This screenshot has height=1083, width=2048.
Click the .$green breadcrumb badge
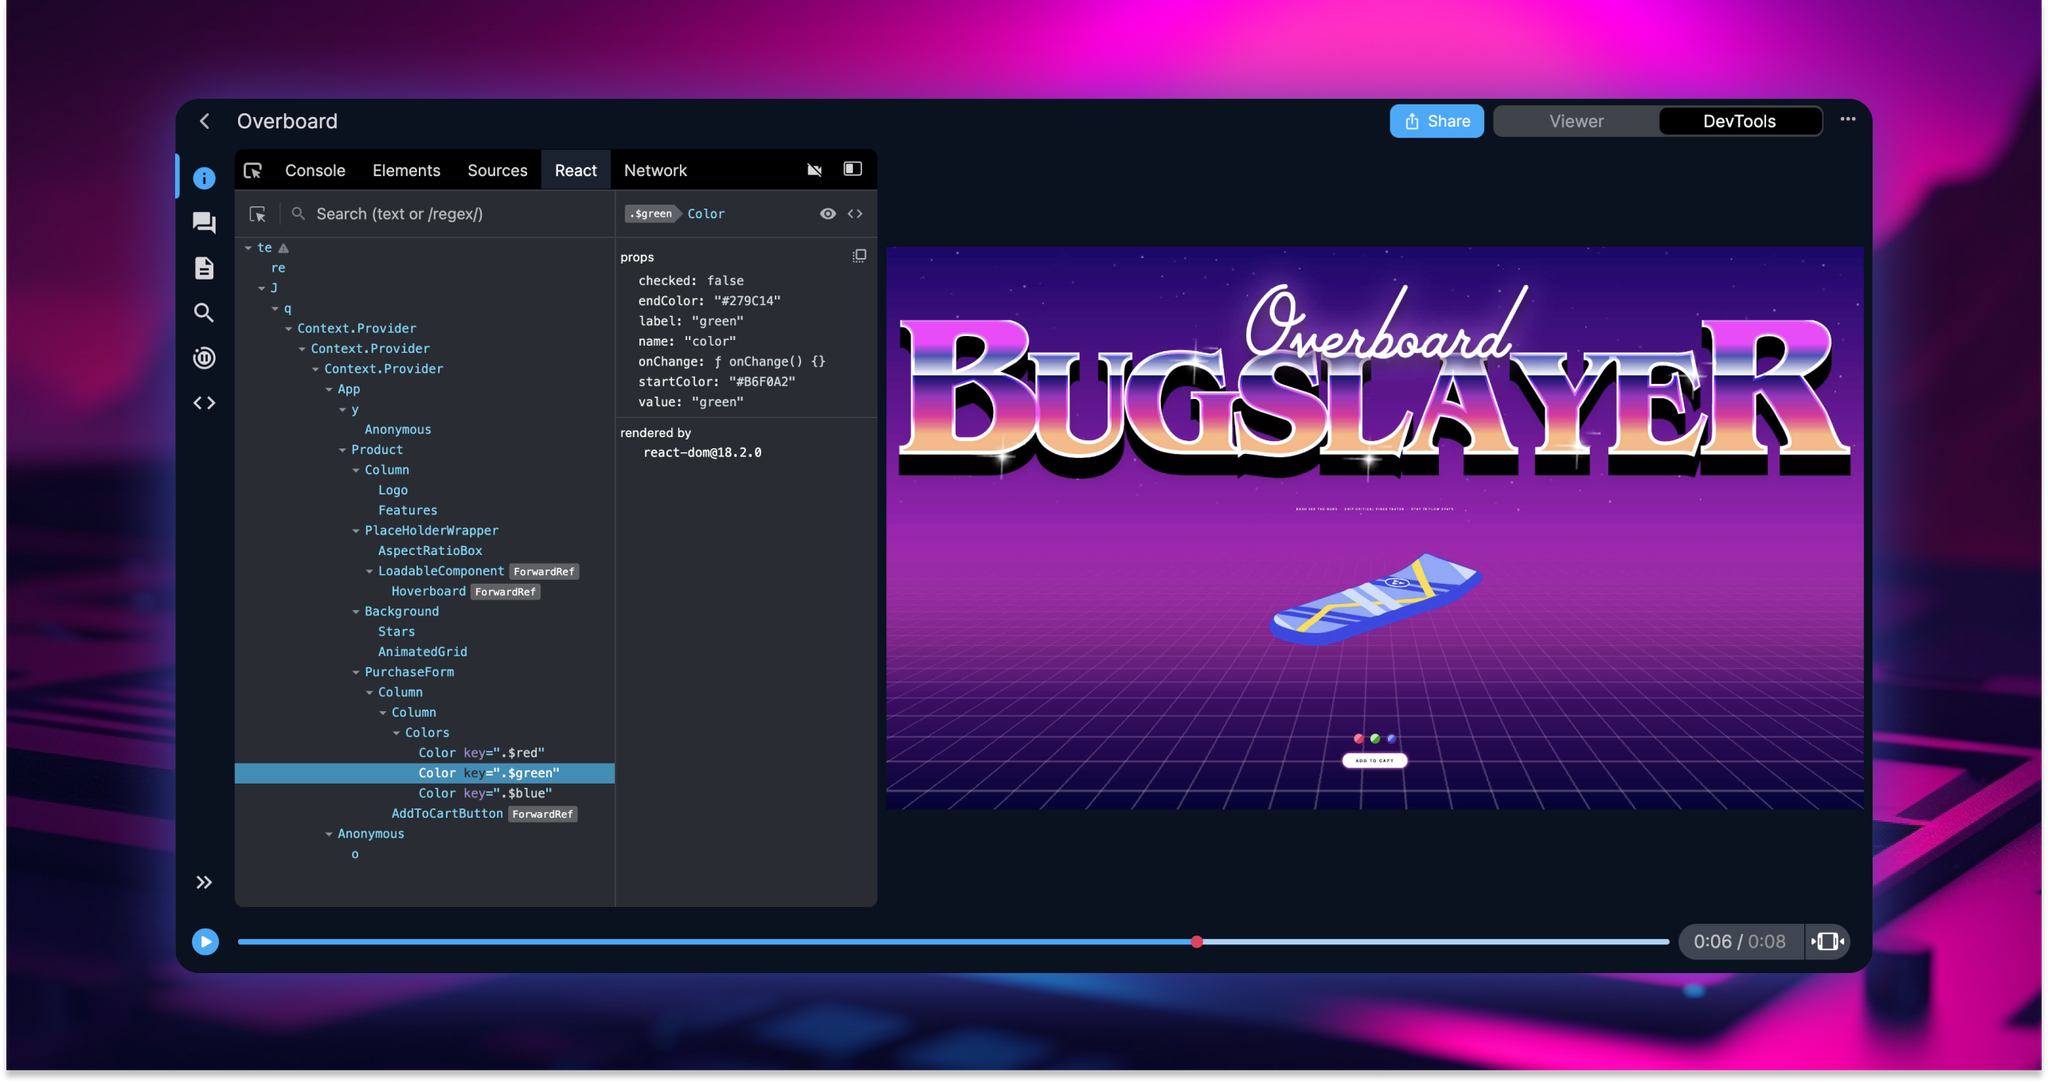651,214
